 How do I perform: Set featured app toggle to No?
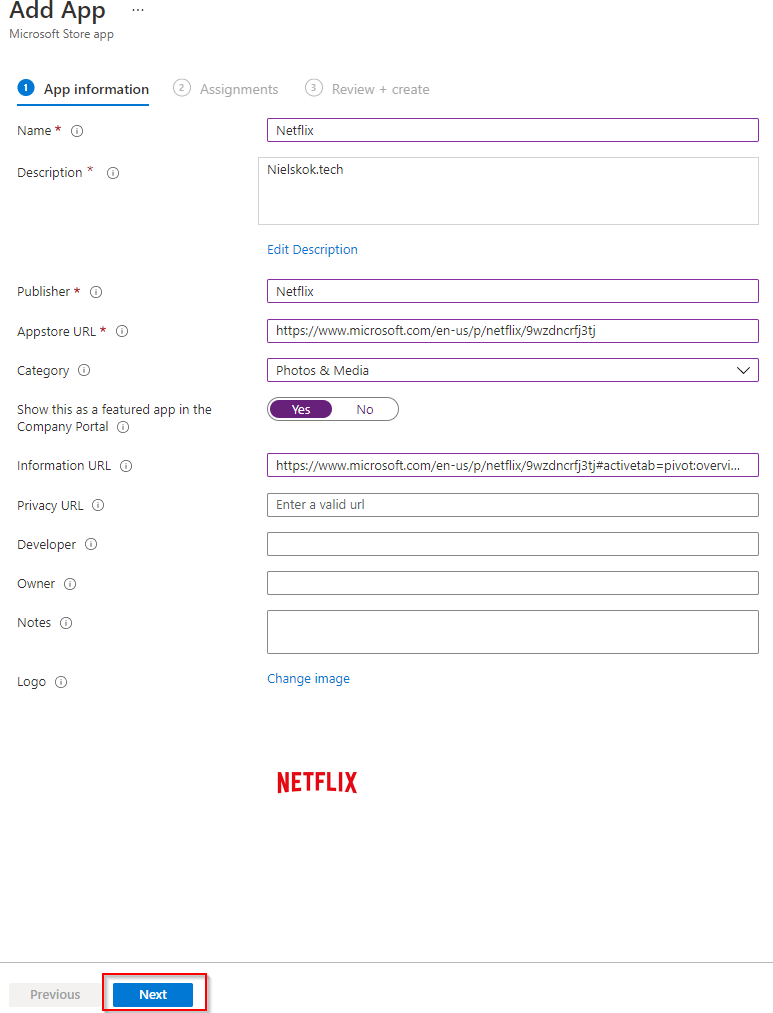click(x=365, y=410)
